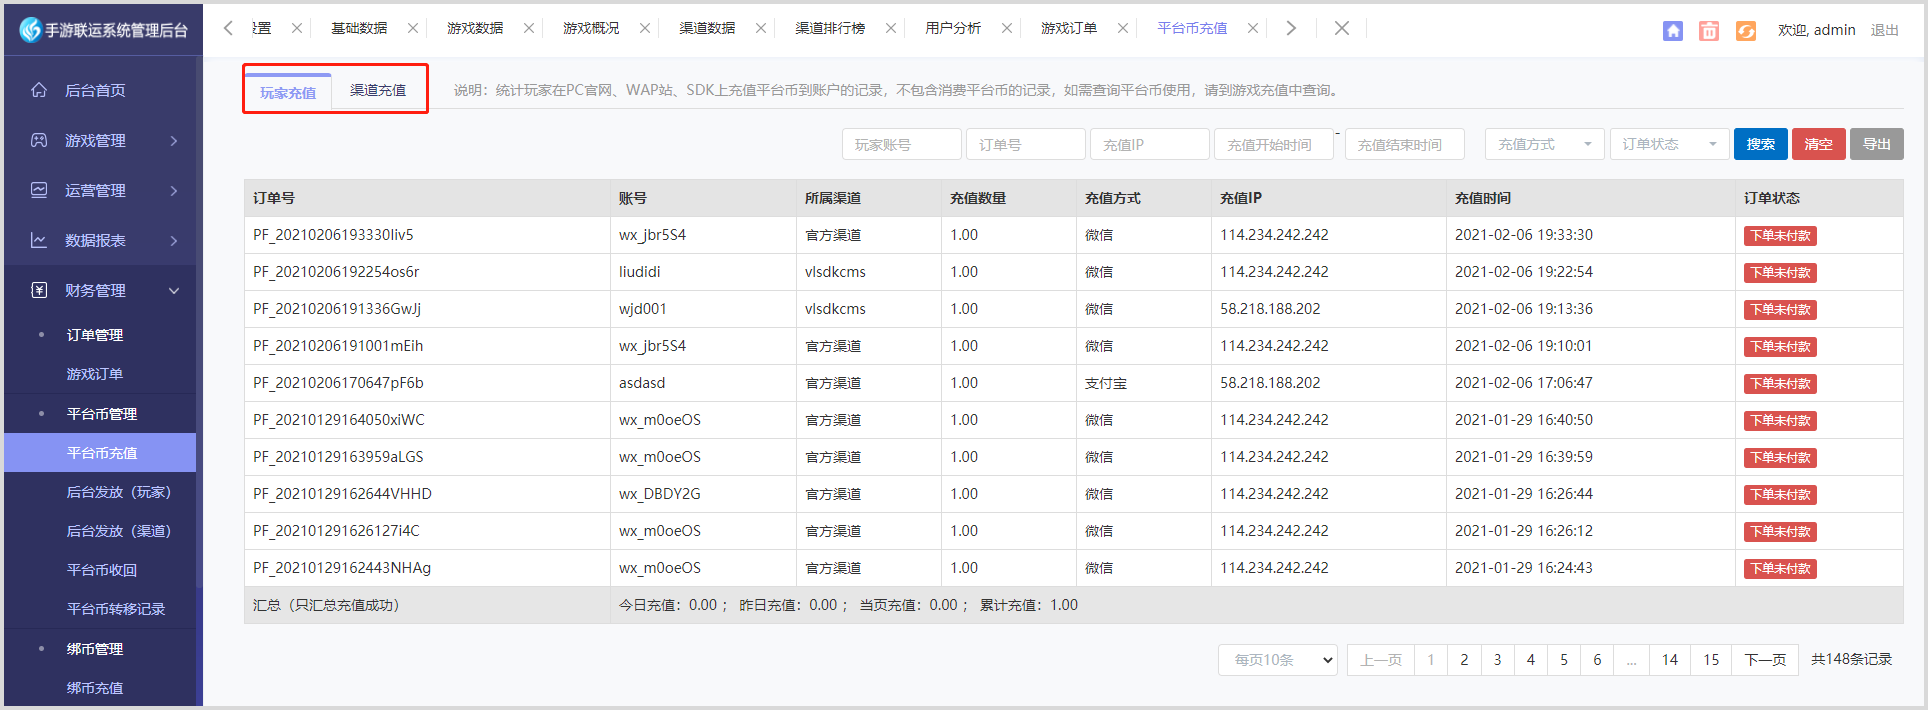Open 绑币充值 in sidebar
Viewport: 1930px width, 710px height.
pyautogui.click(x=95, y=688)
